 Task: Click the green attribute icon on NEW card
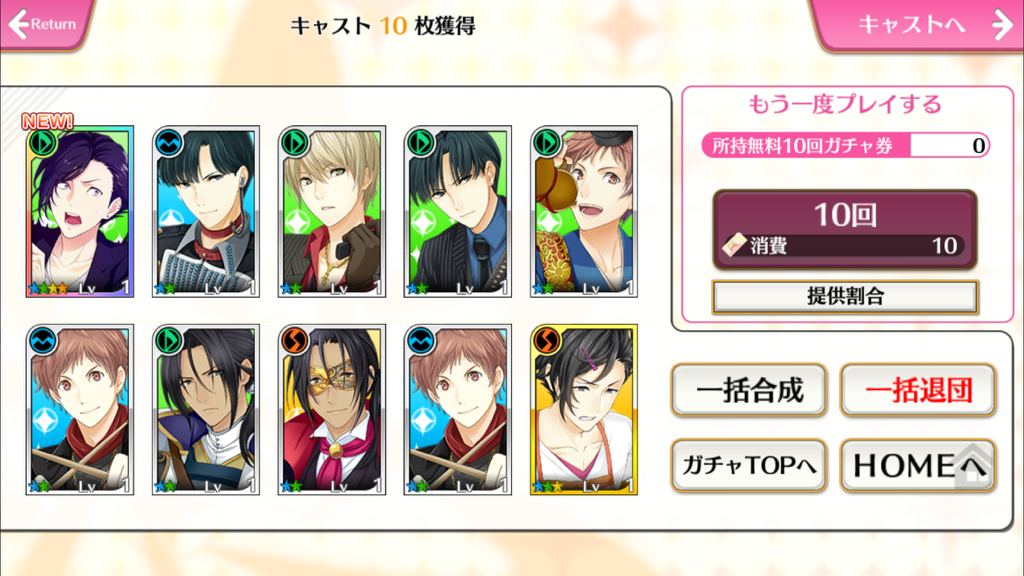click(x=42, y=143)
